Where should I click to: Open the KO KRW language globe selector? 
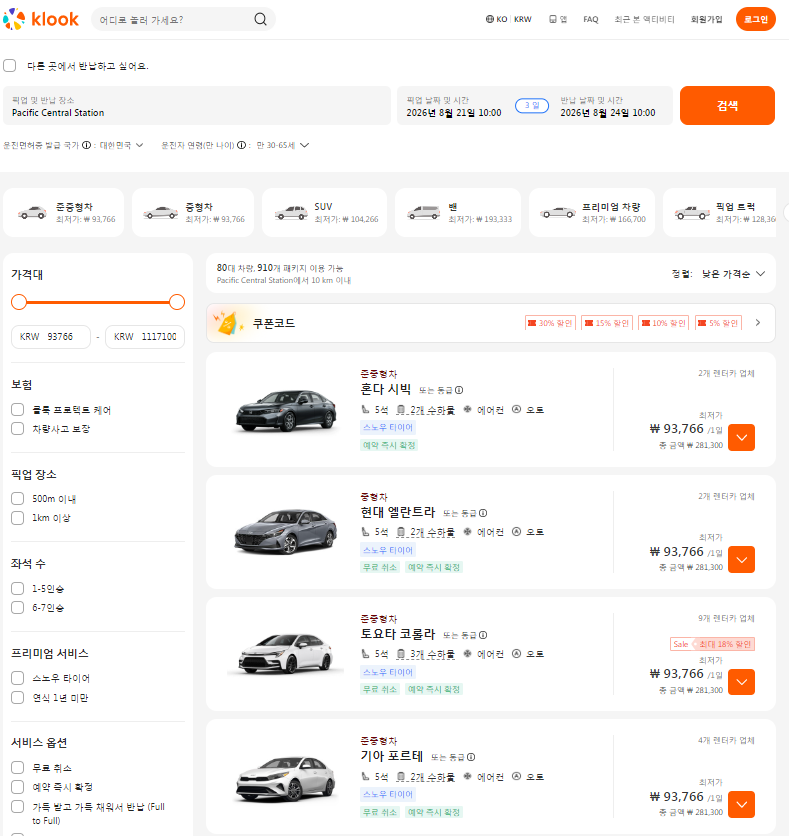click(508, 19)
